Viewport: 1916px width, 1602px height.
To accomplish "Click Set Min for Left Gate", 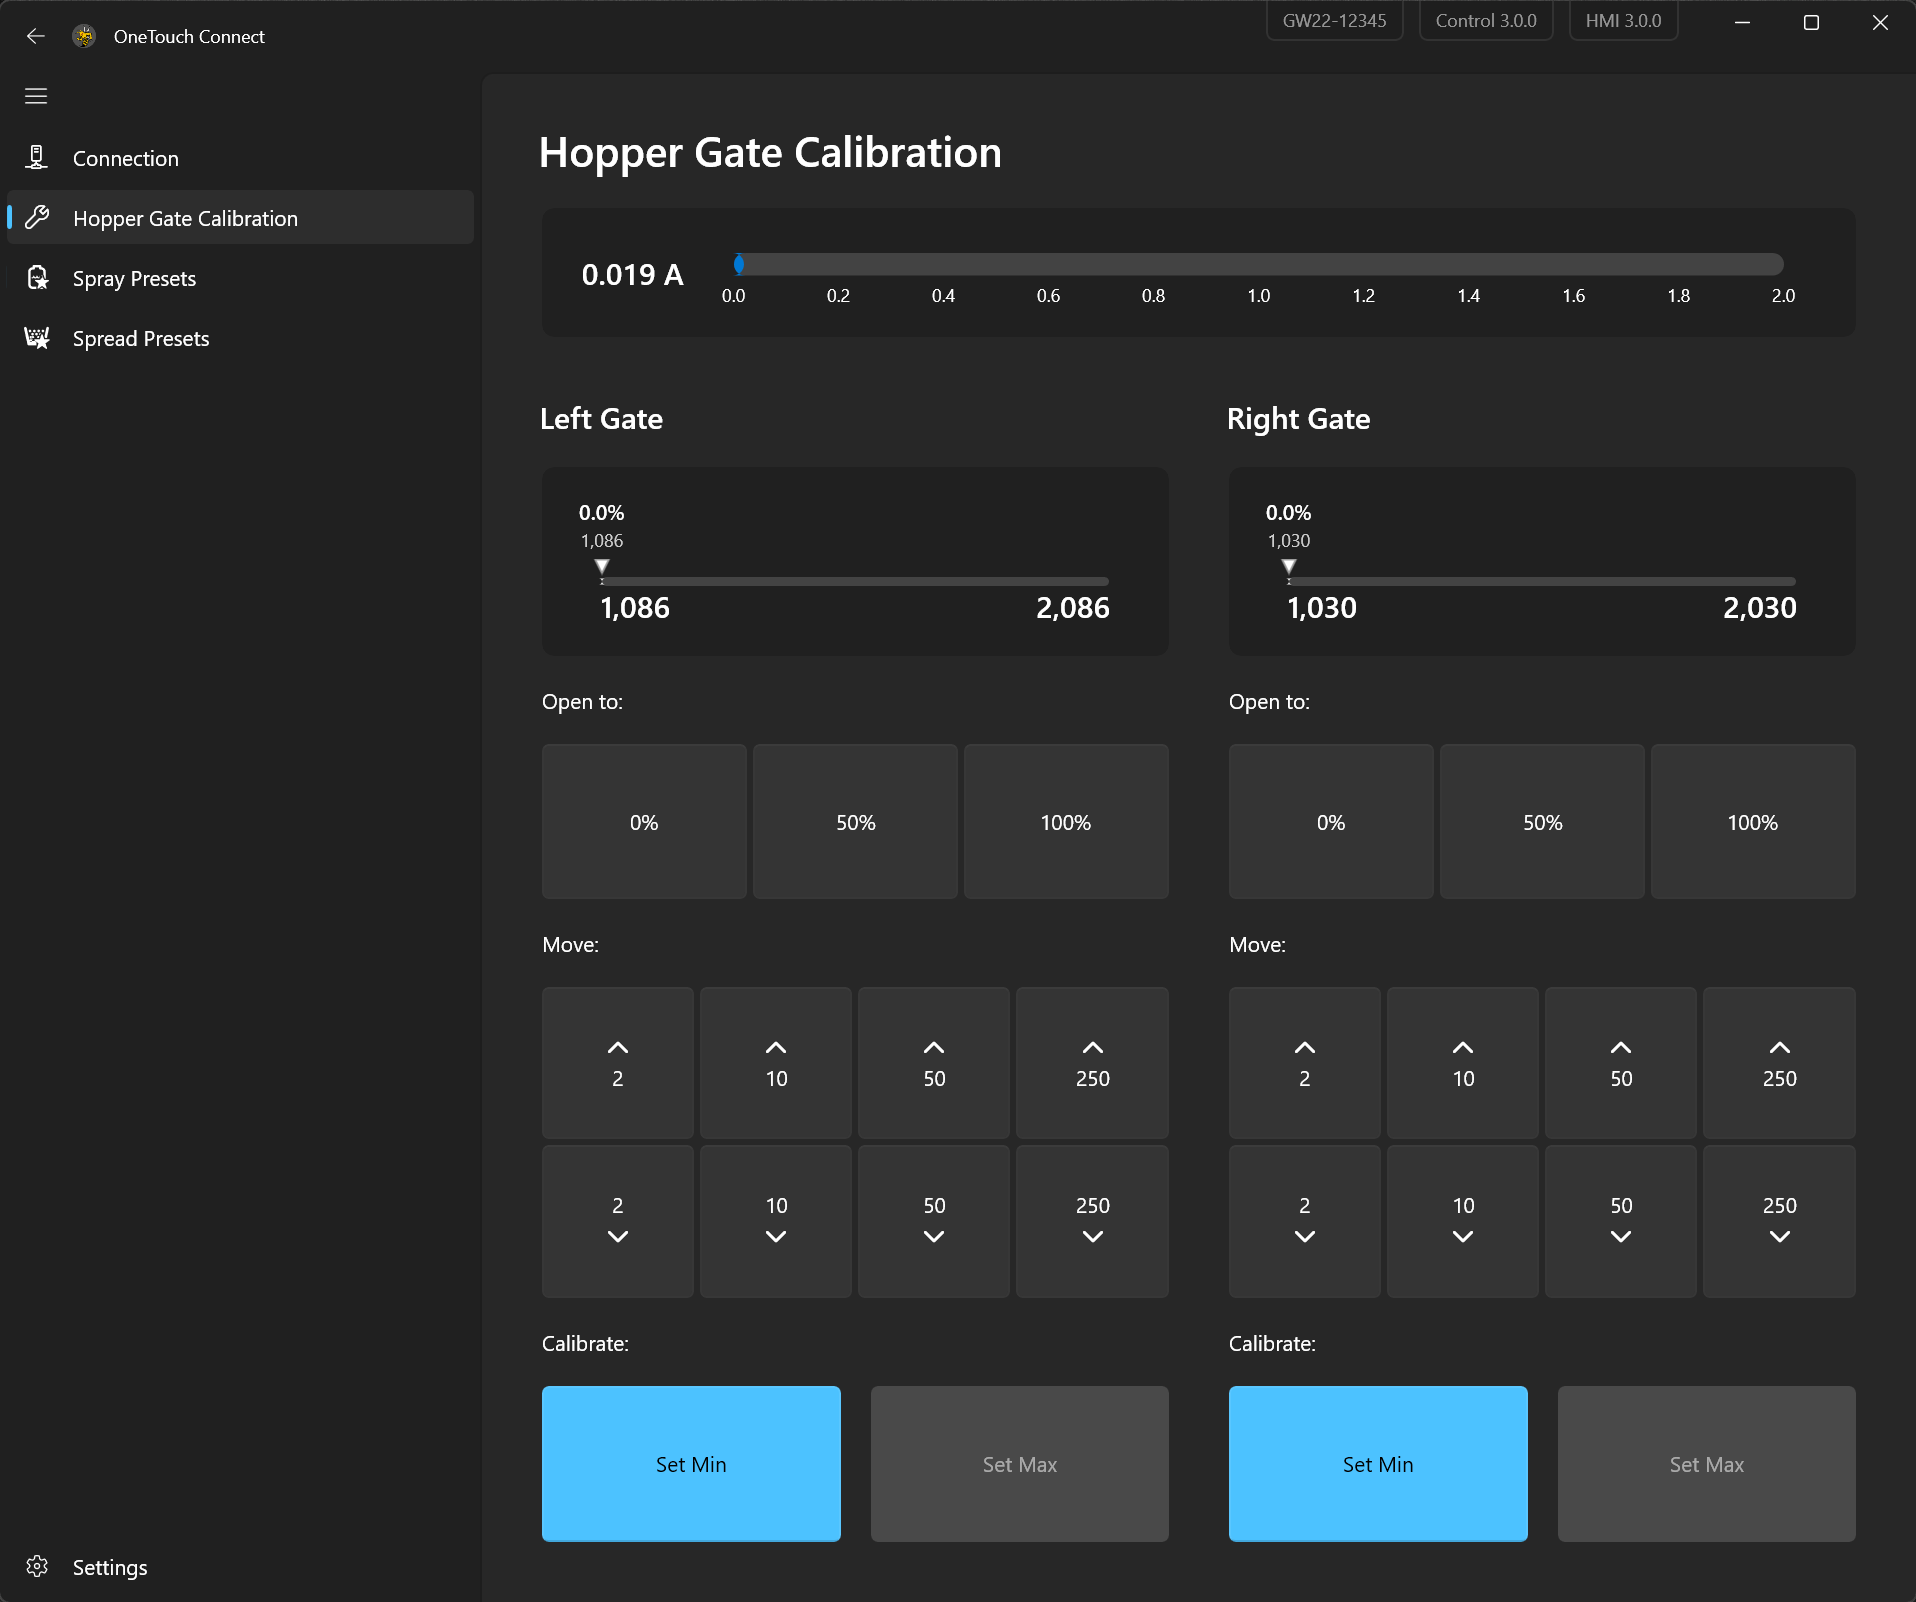I will (691, 1464).
